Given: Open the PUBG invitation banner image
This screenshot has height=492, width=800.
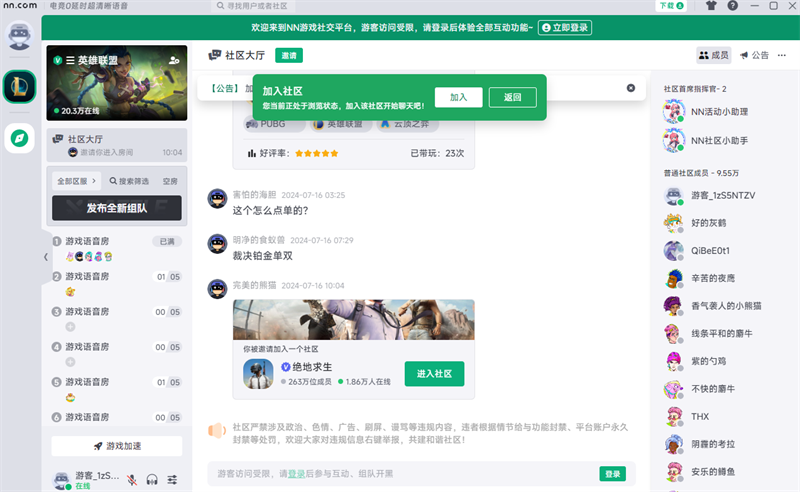Looking at the screenshot, I should coord(354,319).
